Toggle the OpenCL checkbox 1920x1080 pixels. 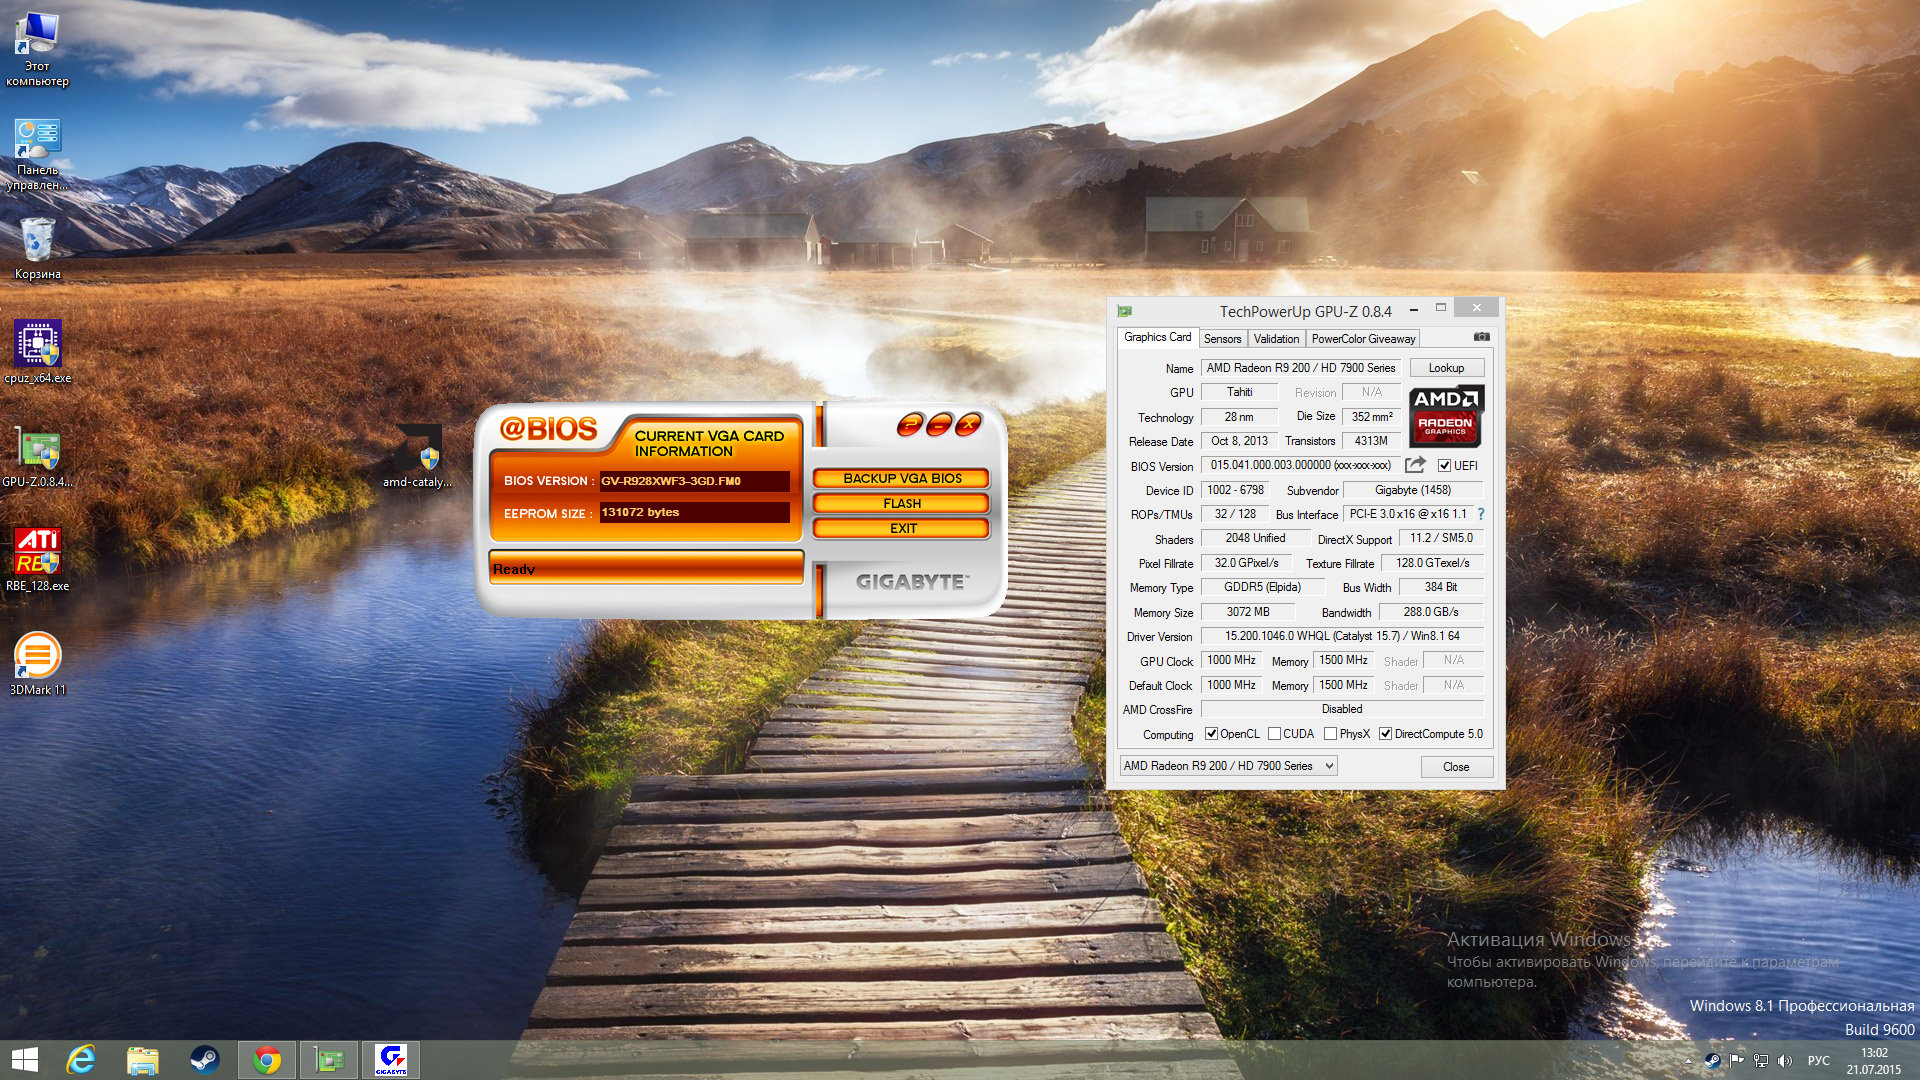coord(1211,734)
